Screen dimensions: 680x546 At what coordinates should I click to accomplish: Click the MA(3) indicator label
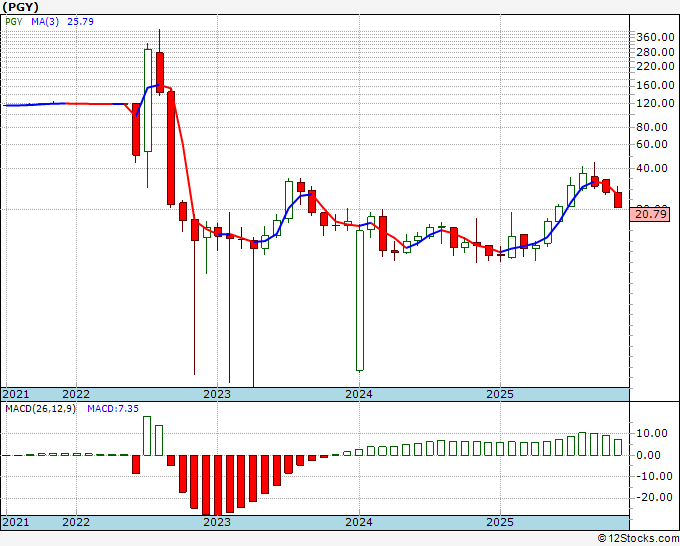click(x=45, y=22)
